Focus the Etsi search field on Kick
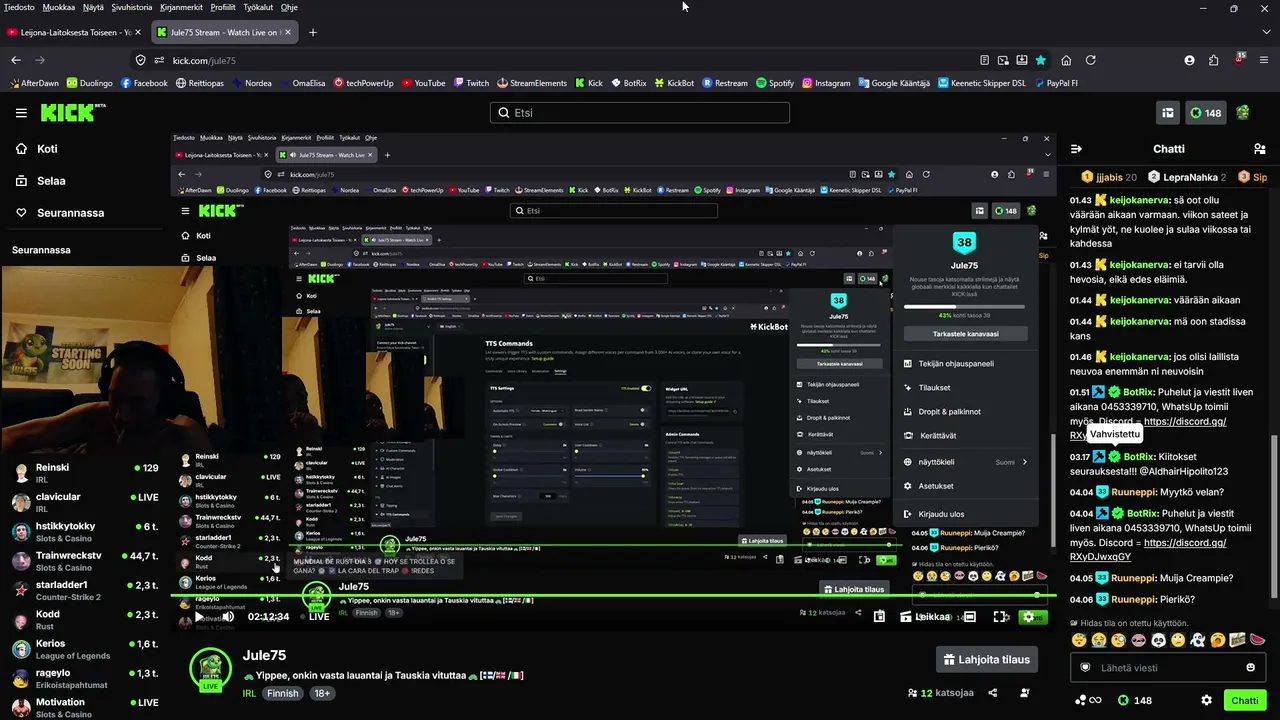The width and height of the screenshot is (1280, 720). click(640, 113)
